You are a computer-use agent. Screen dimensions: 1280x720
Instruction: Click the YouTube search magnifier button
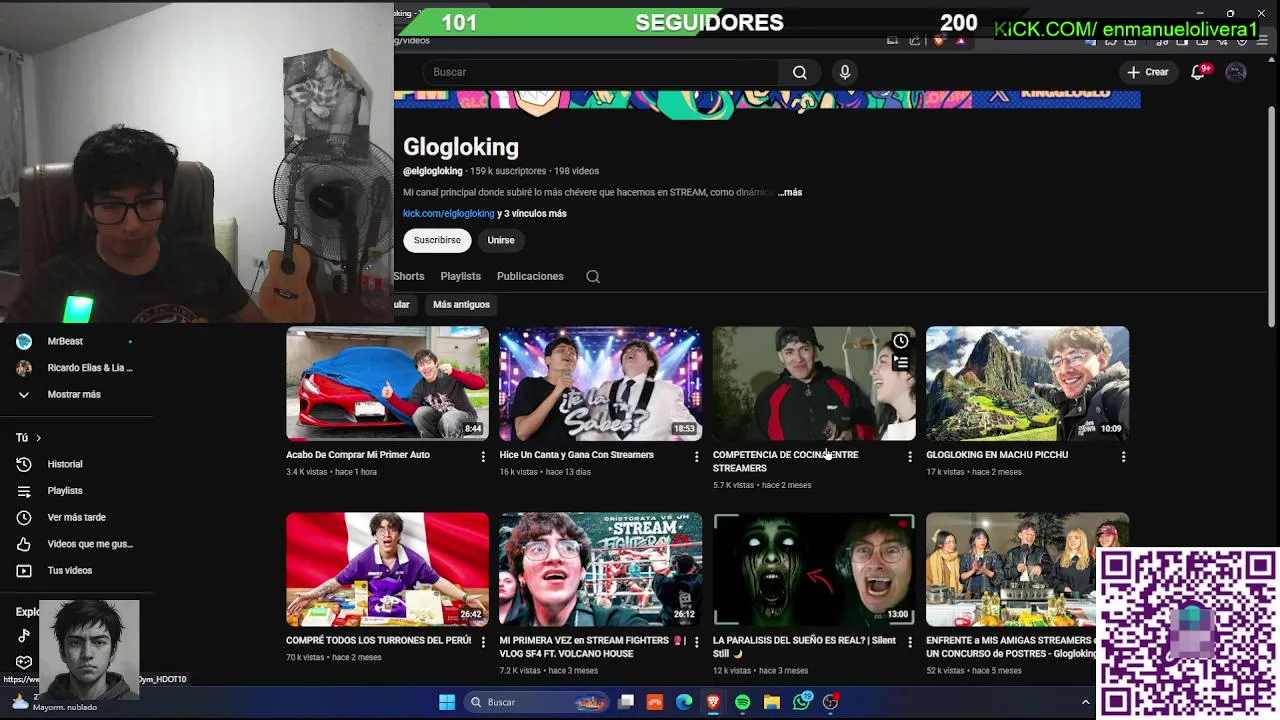pyautogui.click(x=800, y=72)
